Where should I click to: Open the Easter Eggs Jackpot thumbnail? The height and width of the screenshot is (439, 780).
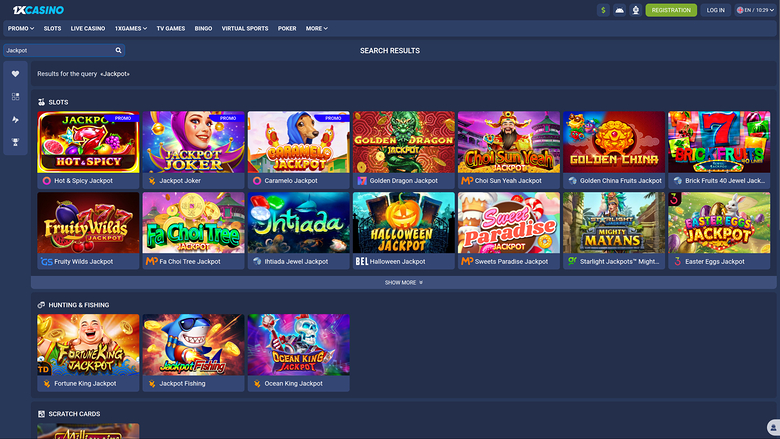[719, 223]
